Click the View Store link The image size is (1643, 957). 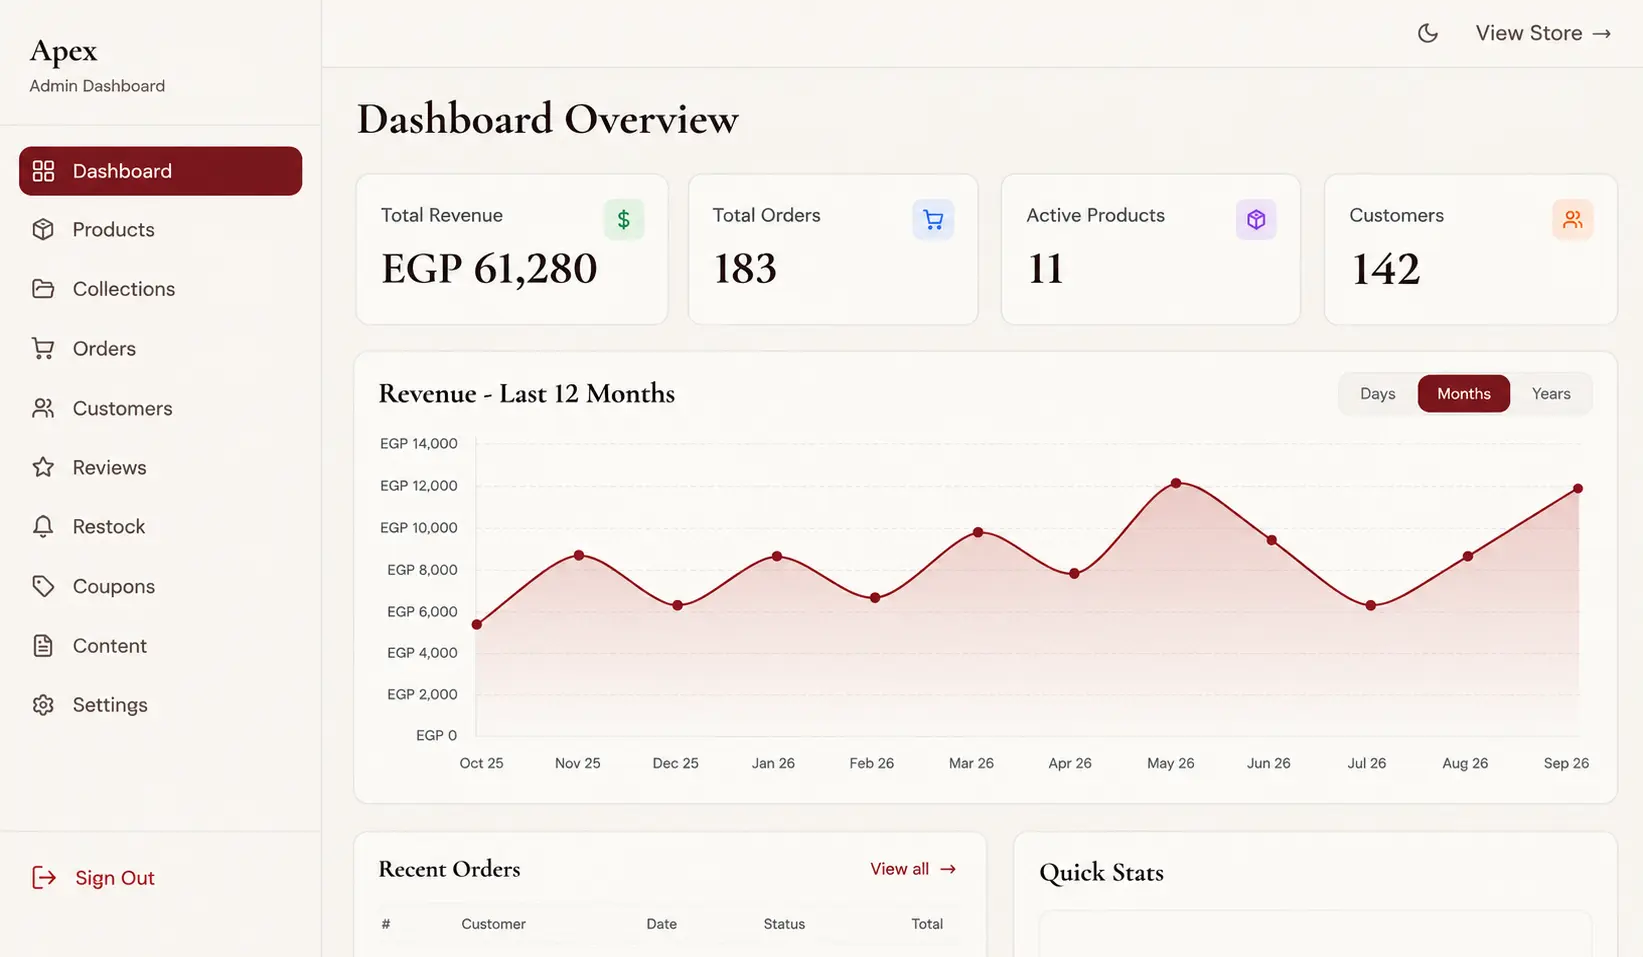pos(1543,33)
